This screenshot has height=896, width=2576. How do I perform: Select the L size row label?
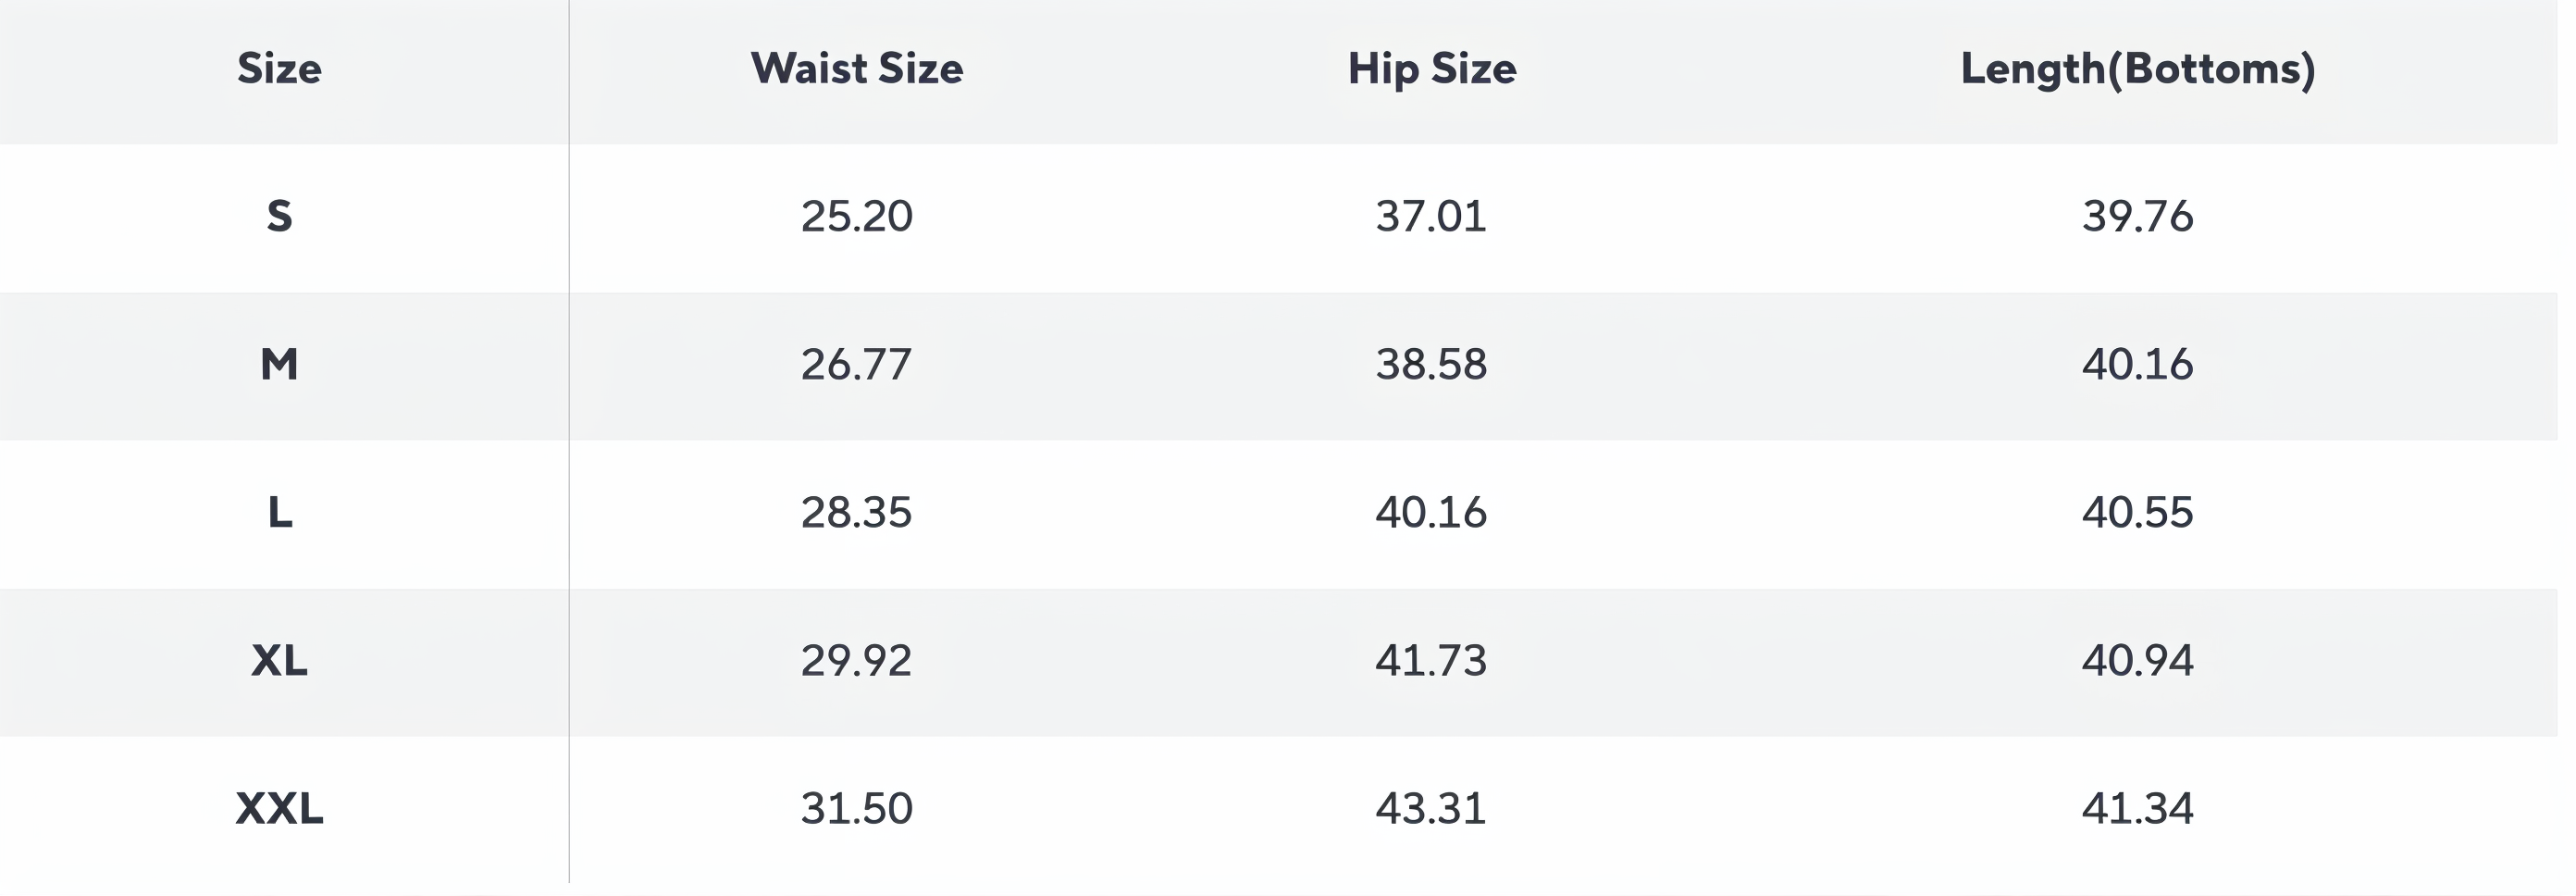[280, 512]
